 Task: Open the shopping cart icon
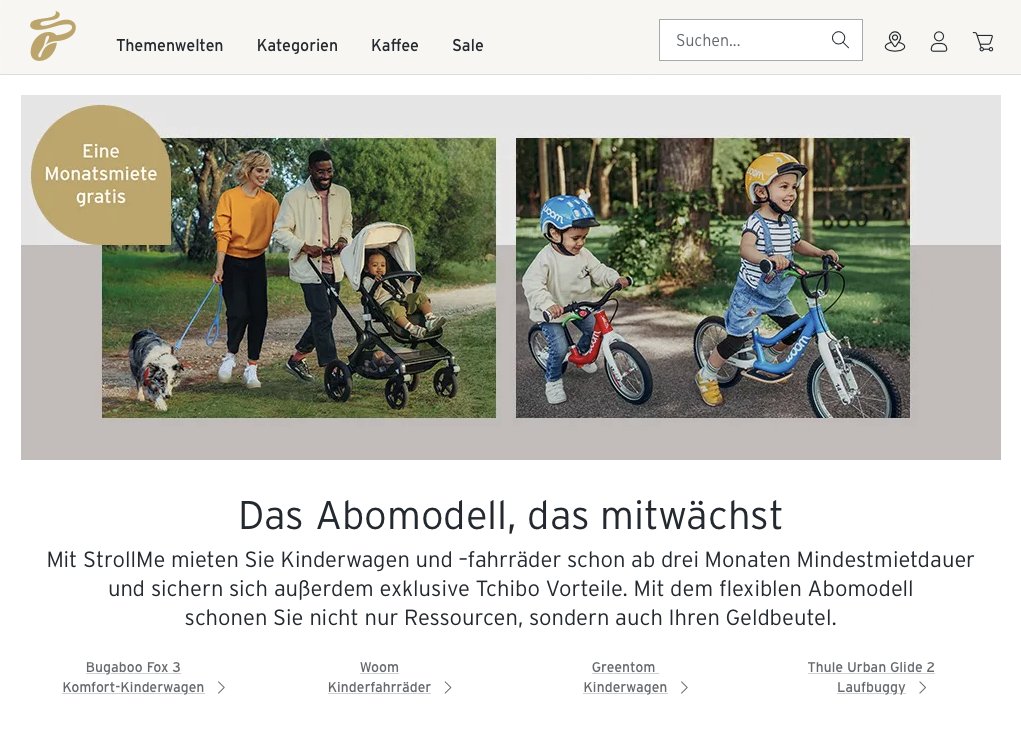pos(983,42)
